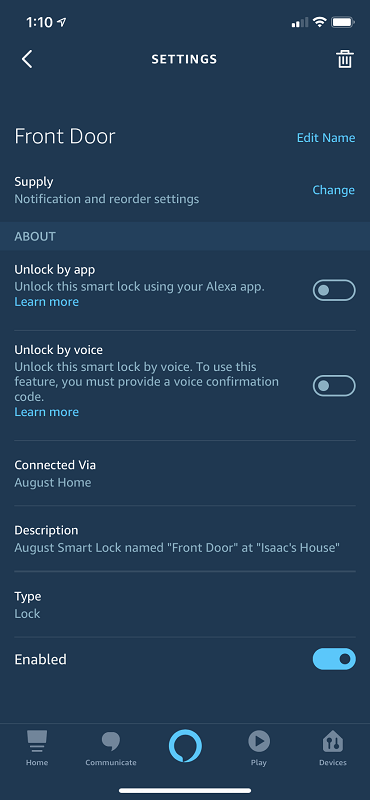370x800 pixels.
Task: Open the Communicate speech bubble tab
Action: coord(111,741)
